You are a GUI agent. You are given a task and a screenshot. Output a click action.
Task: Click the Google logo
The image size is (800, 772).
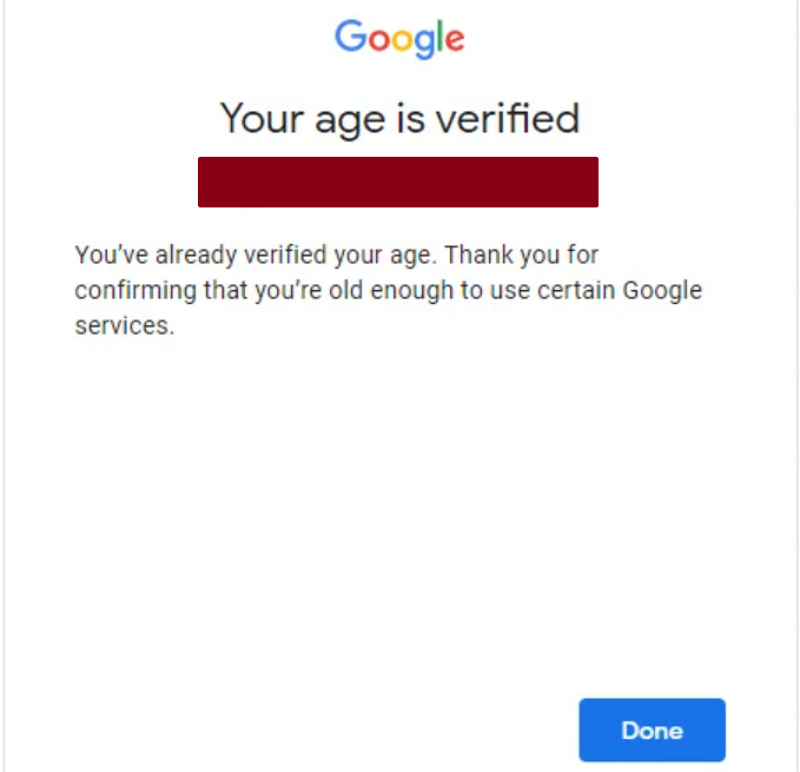tap(400, 38)
